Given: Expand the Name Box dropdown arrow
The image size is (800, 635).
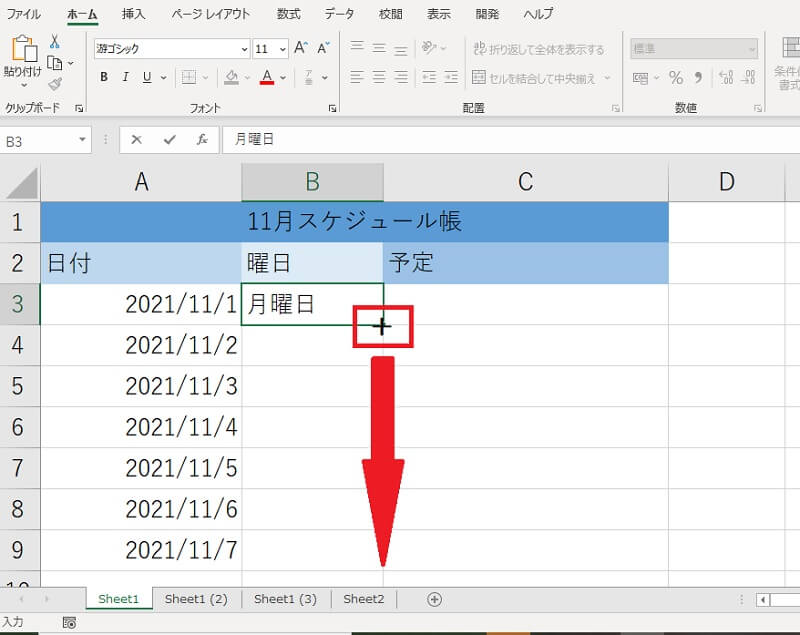Looking at the screenshot, I should click(x=83, y=141).
